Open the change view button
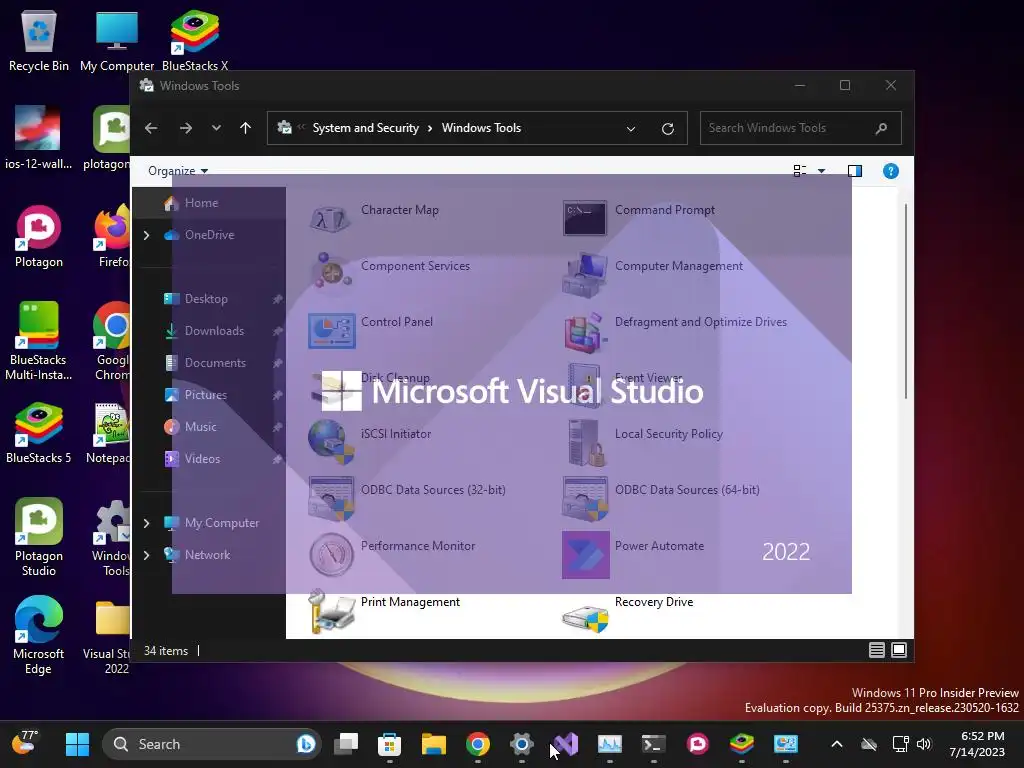 pyautogui.click(x=799, y=171)
